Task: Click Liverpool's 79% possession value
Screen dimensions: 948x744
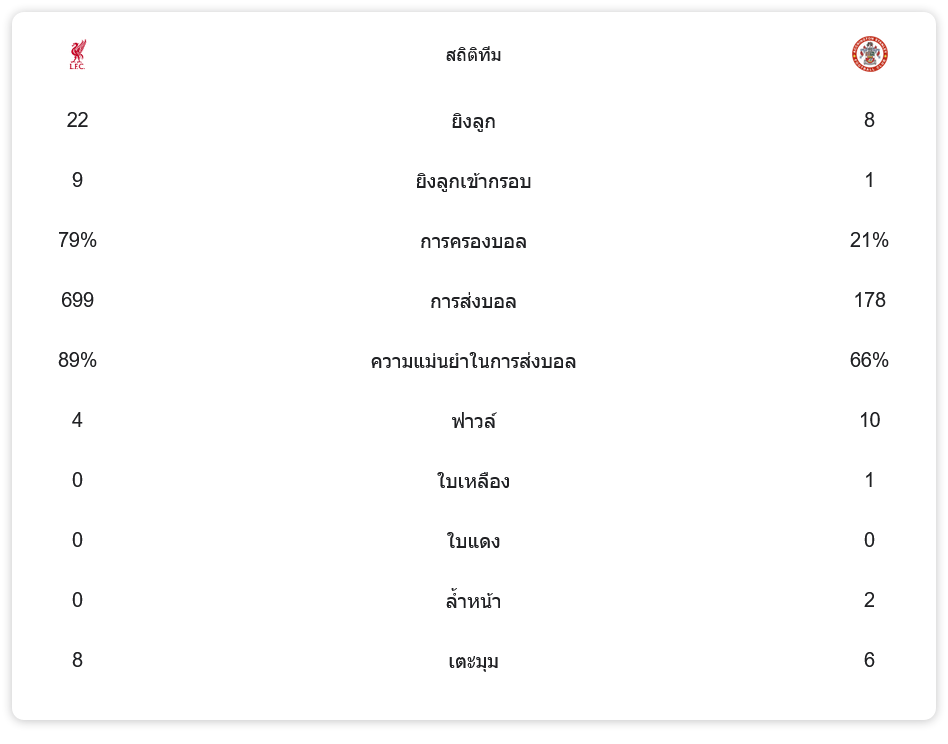Action: (x=77, y=240)
